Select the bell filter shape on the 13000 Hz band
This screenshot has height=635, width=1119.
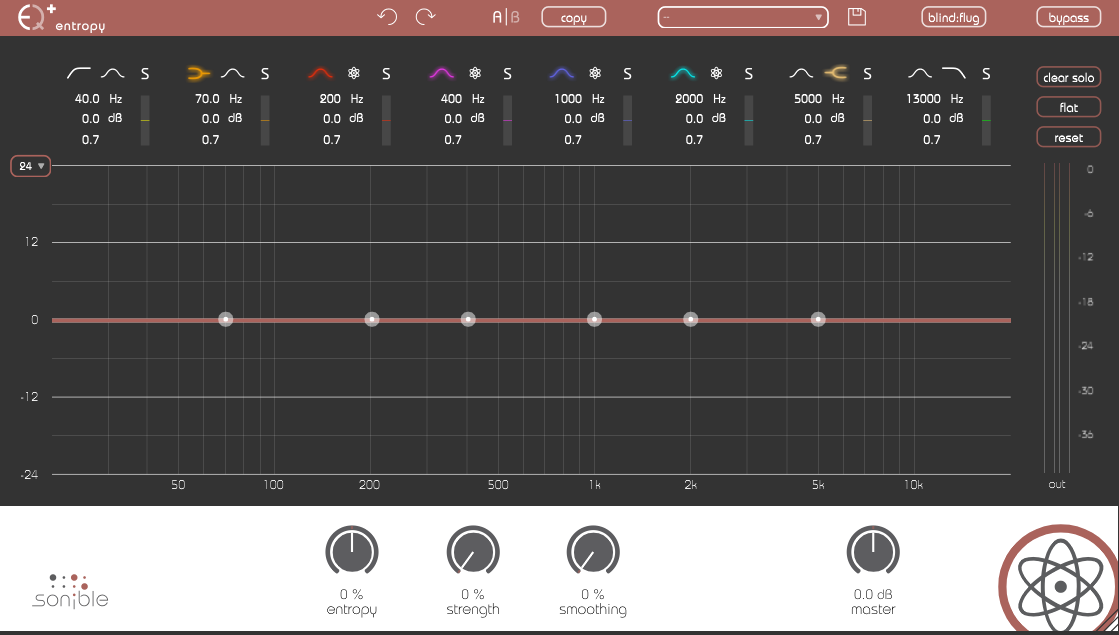(921, 73)
